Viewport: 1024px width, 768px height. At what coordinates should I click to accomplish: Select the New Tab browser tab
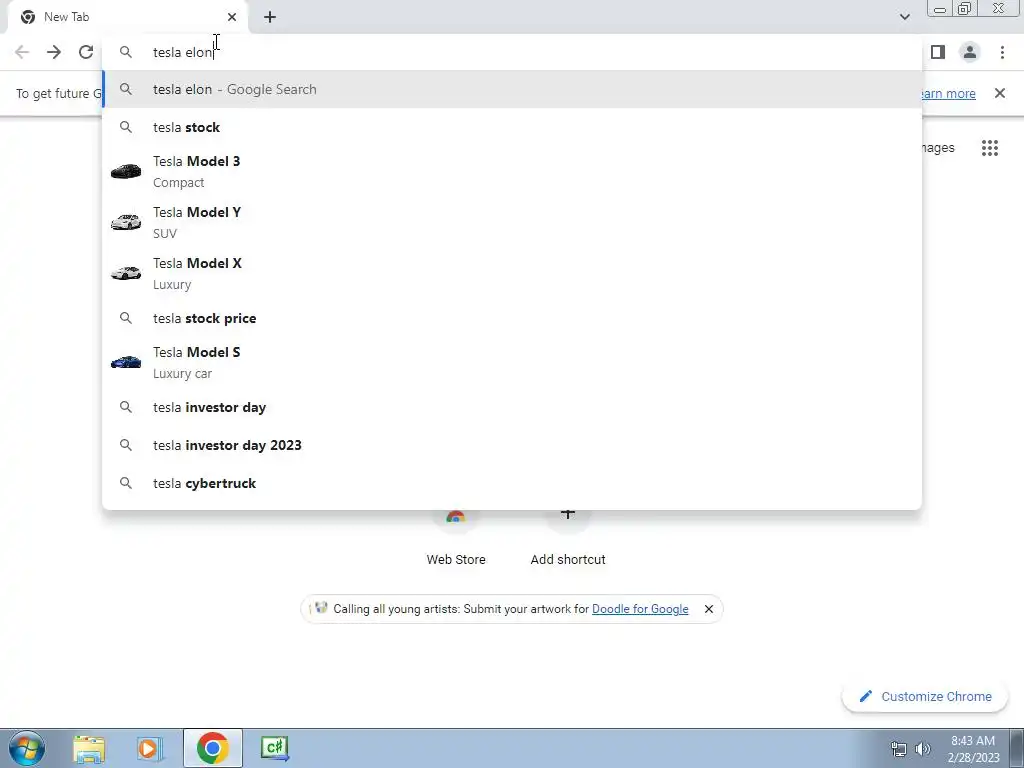click(127, 17)
